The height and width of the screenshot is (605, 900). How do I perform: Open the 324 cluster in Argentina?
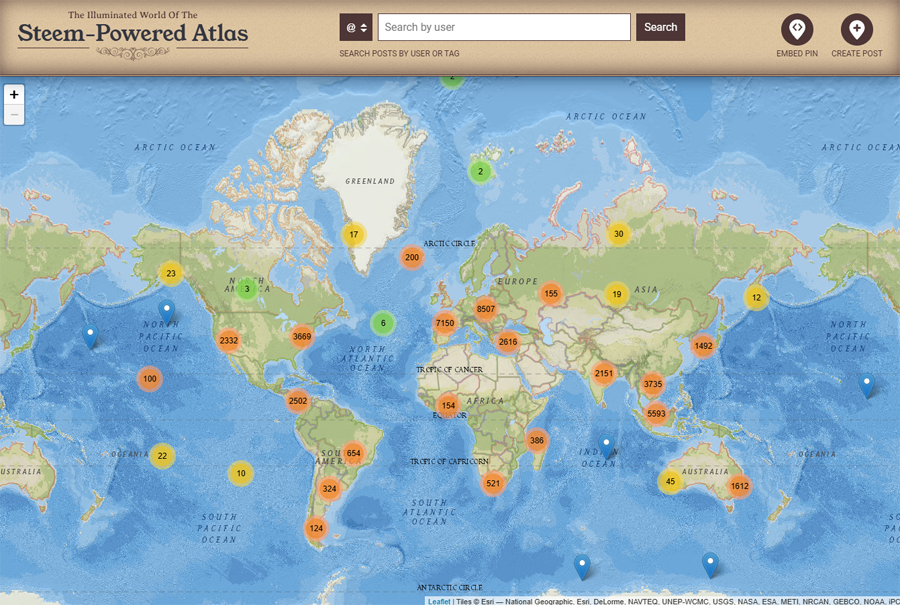click(x=329, y=489)
